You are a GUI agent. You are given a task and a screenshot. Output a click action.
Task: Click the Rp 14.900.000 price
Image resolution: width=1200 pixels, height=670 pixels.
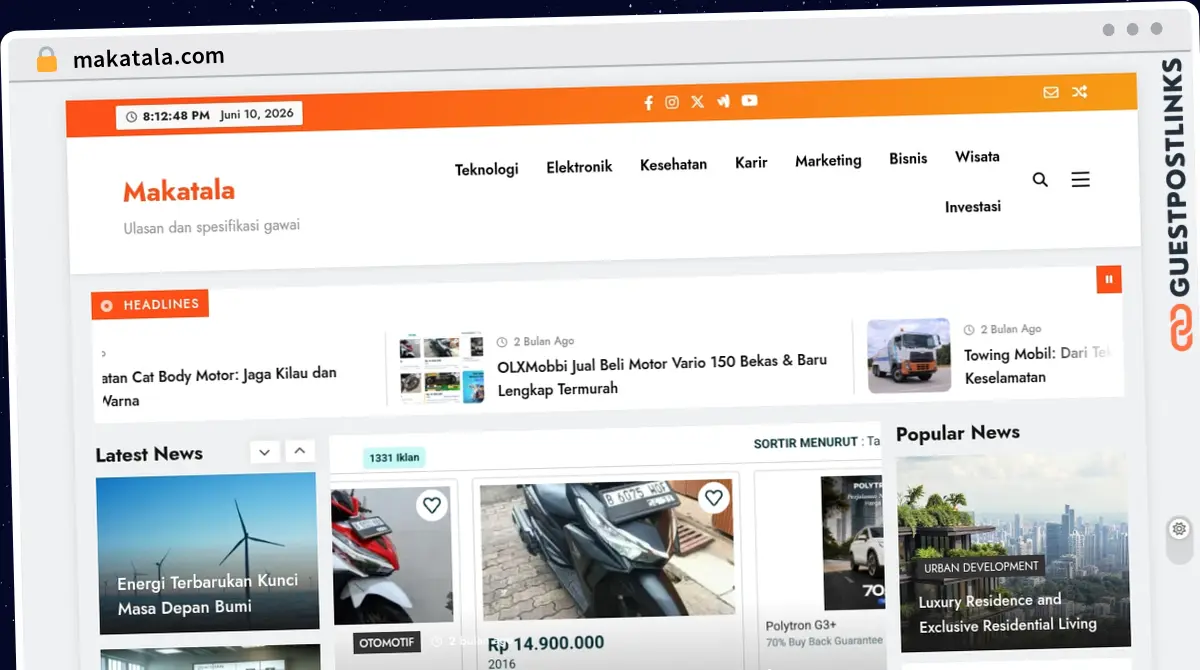point(546,643)
